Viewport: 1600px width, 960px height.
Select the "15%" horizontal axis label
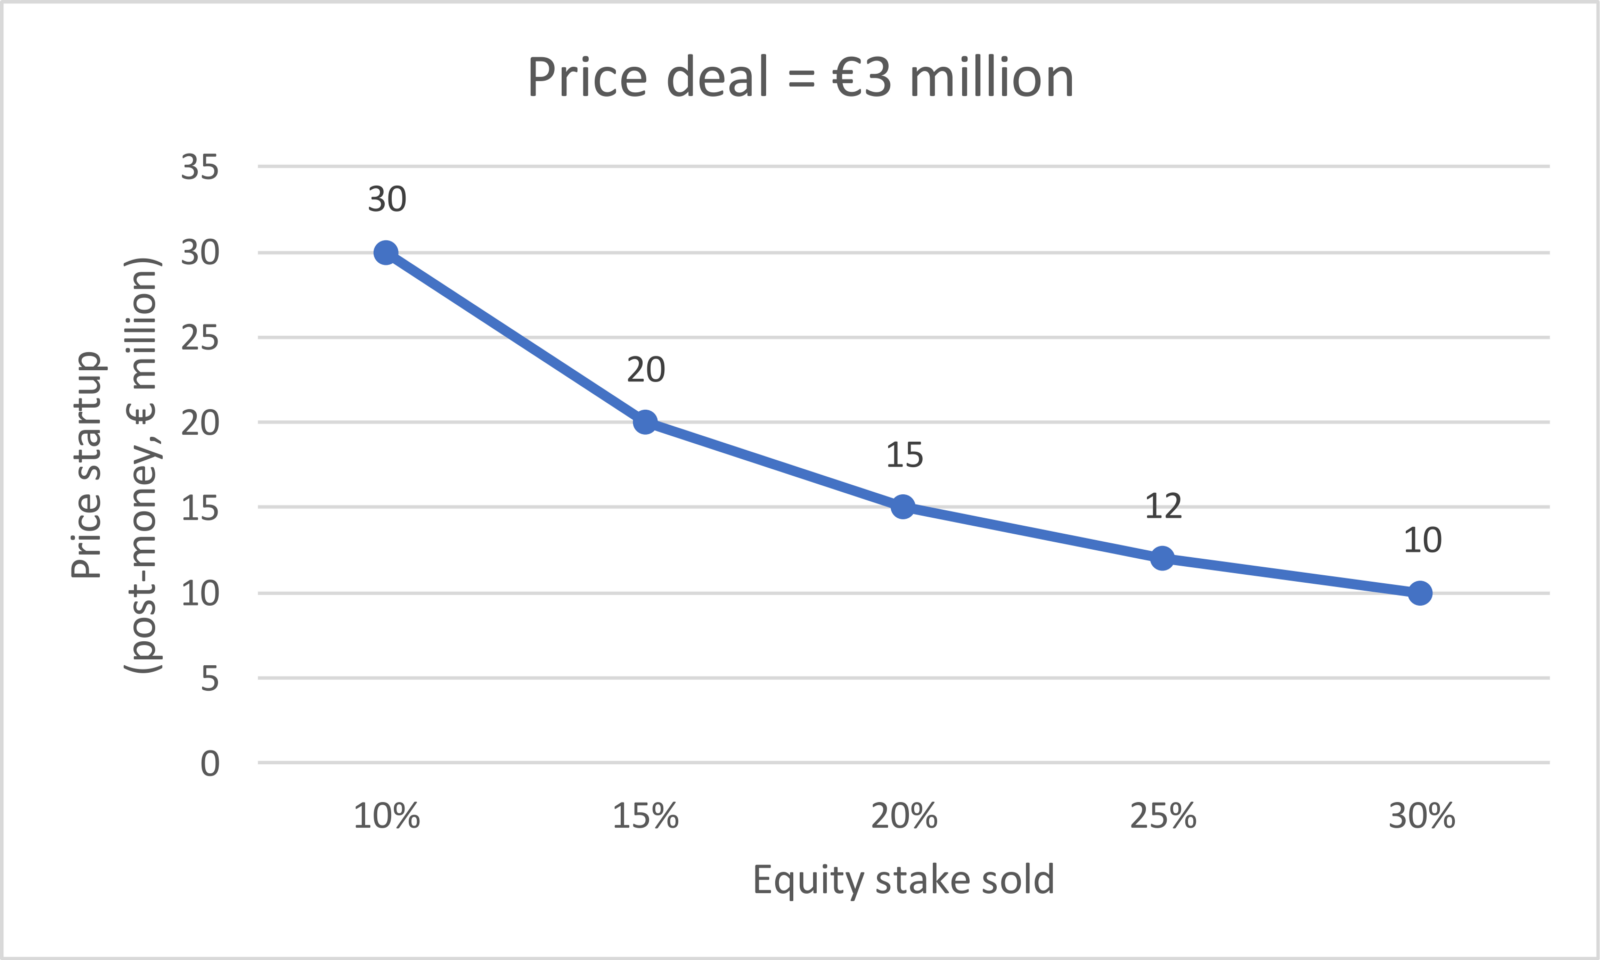tap(646, 817)
